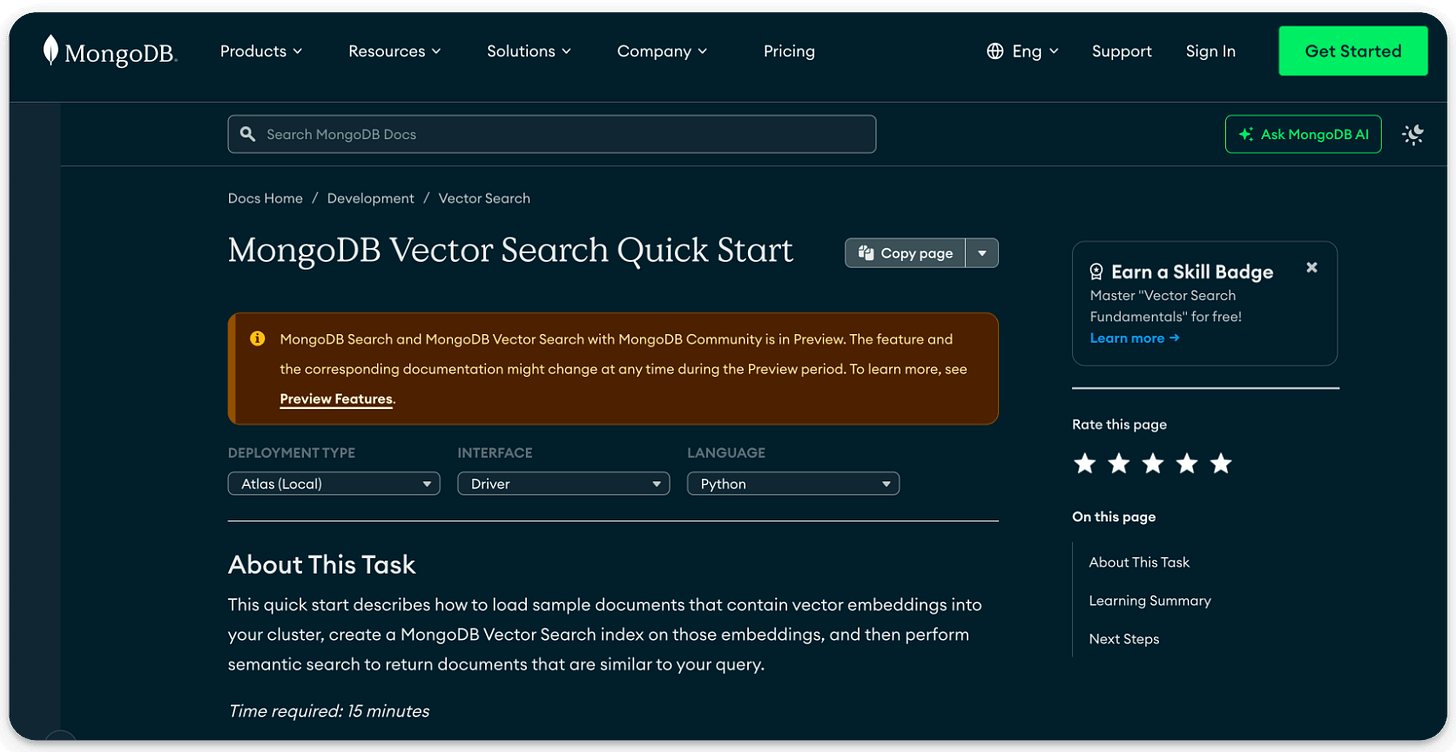Open the Preview Features link
Screen dimensions: 1456x752
pyautogui.click(x=336, y=399)
